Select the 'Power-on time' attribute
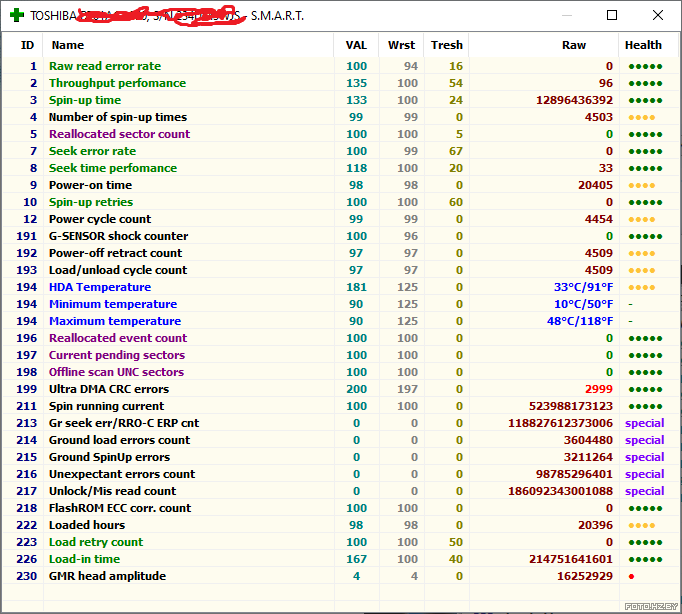The width and height of the screenshot is (682, 614). (90, 185)
